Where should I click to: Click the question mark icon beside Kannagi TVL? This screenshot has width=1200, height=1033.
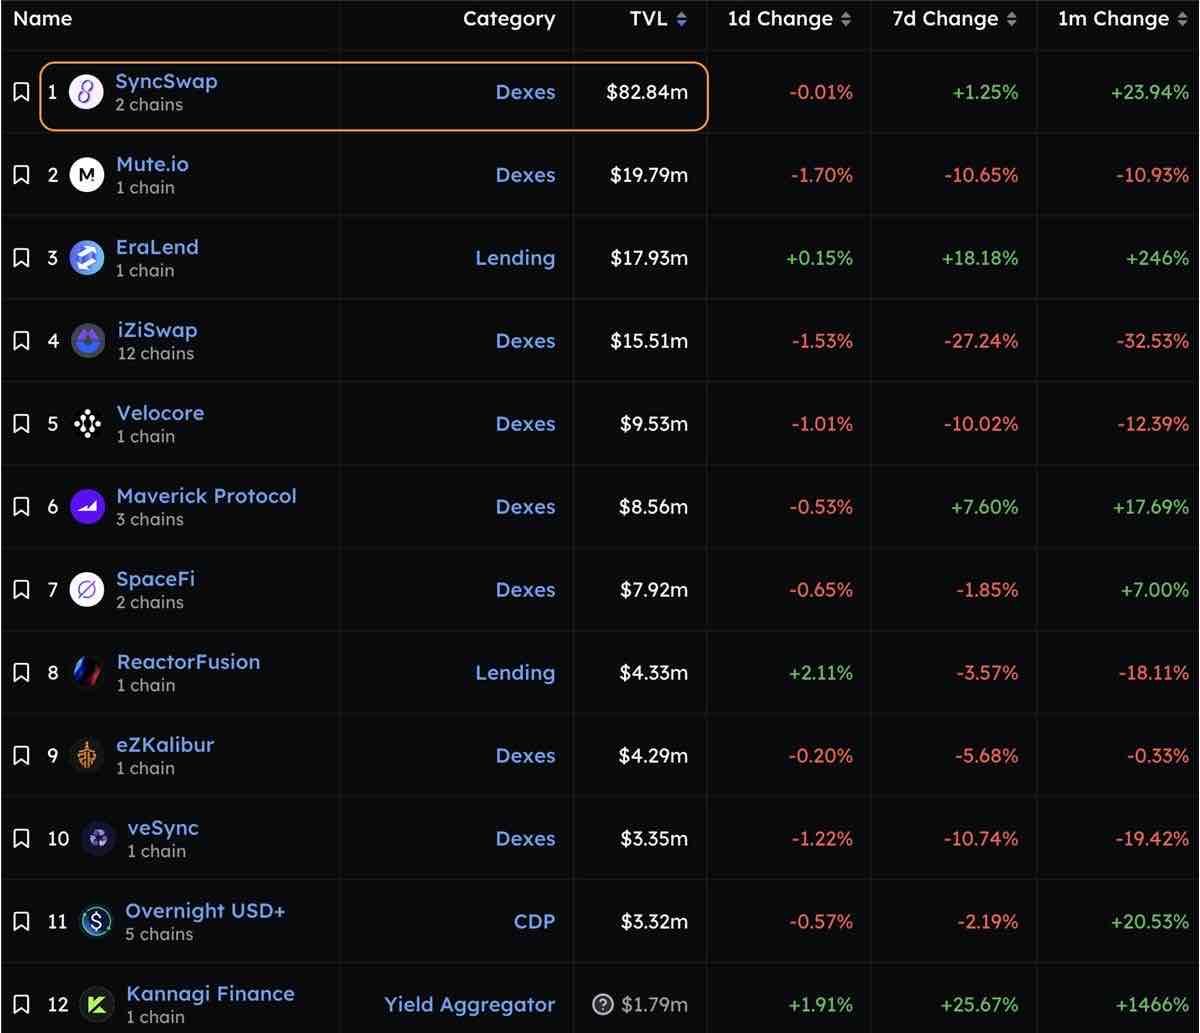[602, 1004]
